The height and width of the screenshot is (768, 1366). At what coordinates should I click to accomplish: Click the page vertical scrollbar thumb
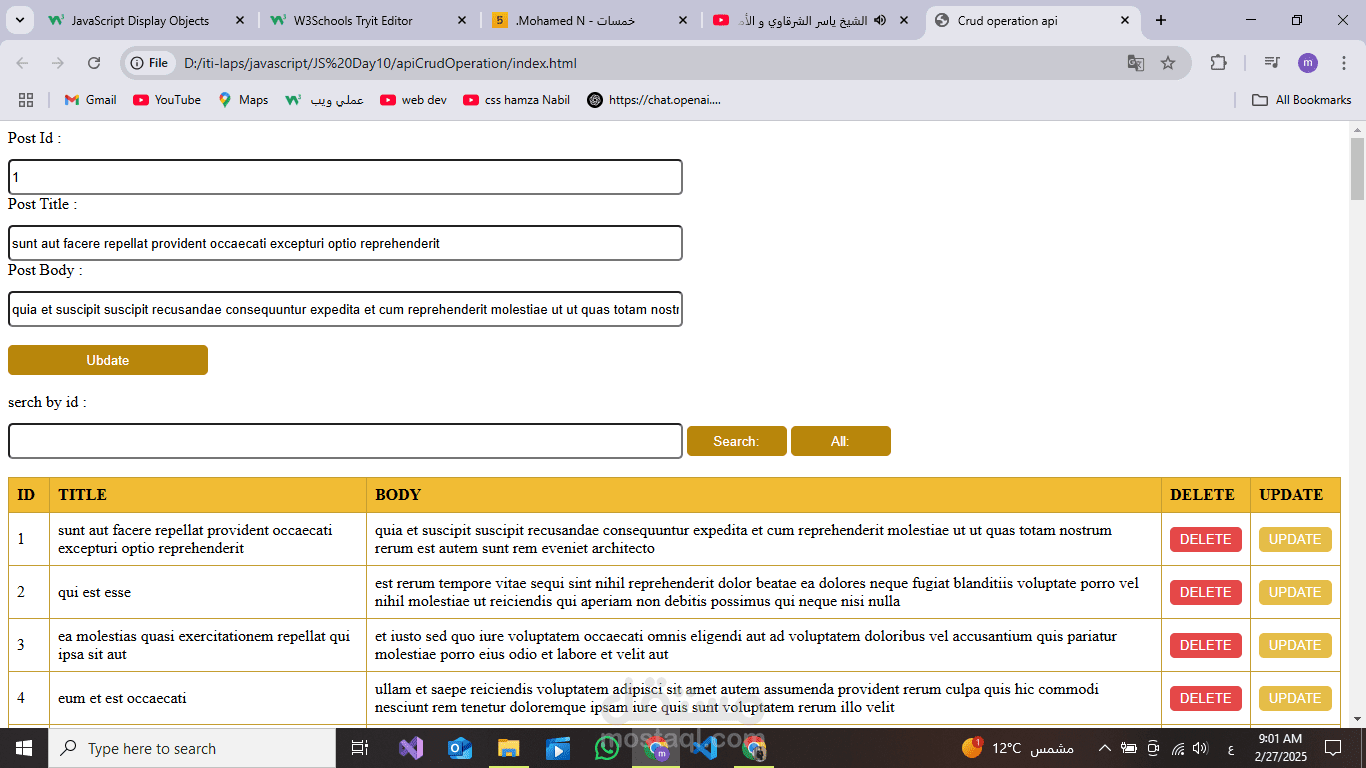[x=1357, y=169]
